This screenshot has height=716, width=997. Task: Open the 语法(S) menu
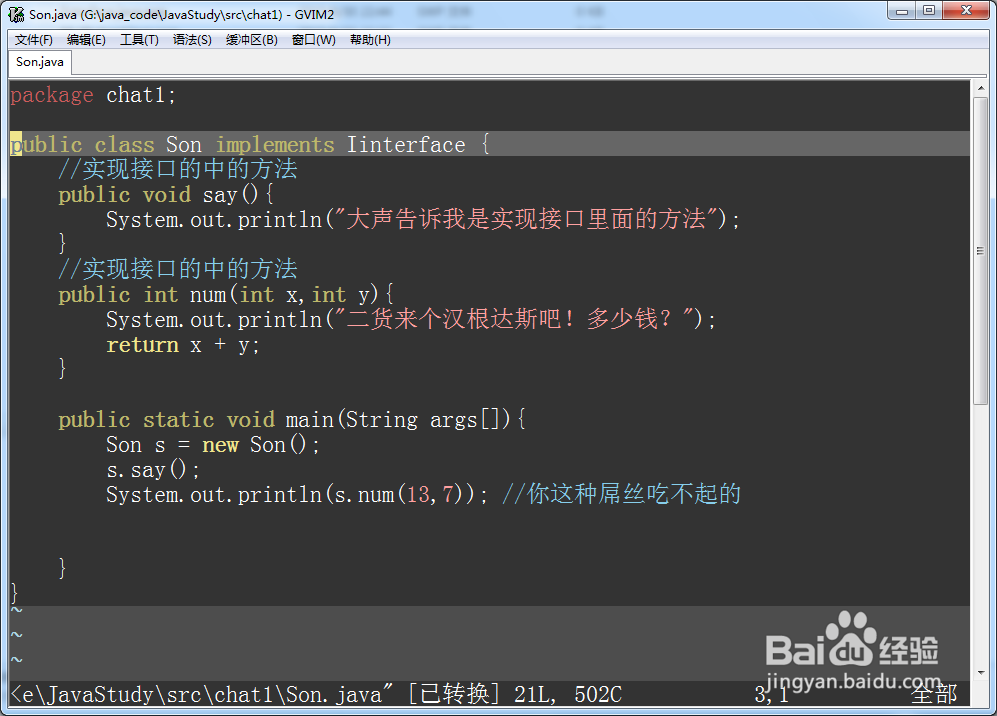[x=192, y=40]
